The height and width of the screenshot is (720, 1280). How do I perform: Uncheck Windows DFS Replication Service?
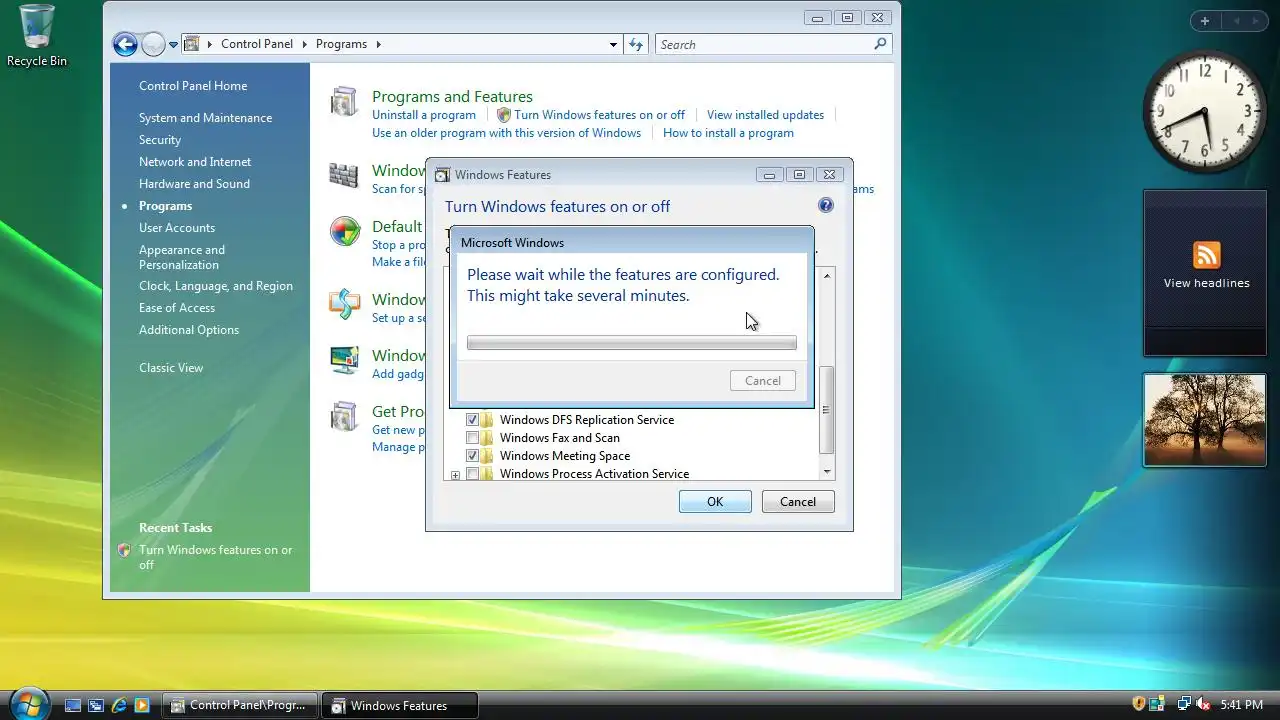pyautogui.click(x=472, y=420)
